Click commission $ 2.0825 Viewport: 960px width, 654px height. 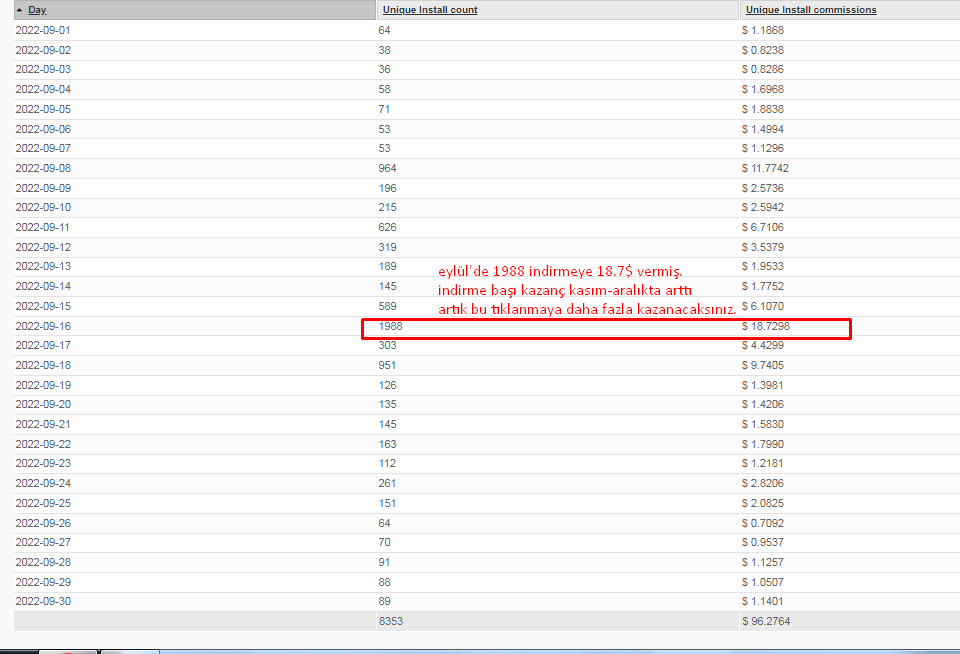pos(762,503)
